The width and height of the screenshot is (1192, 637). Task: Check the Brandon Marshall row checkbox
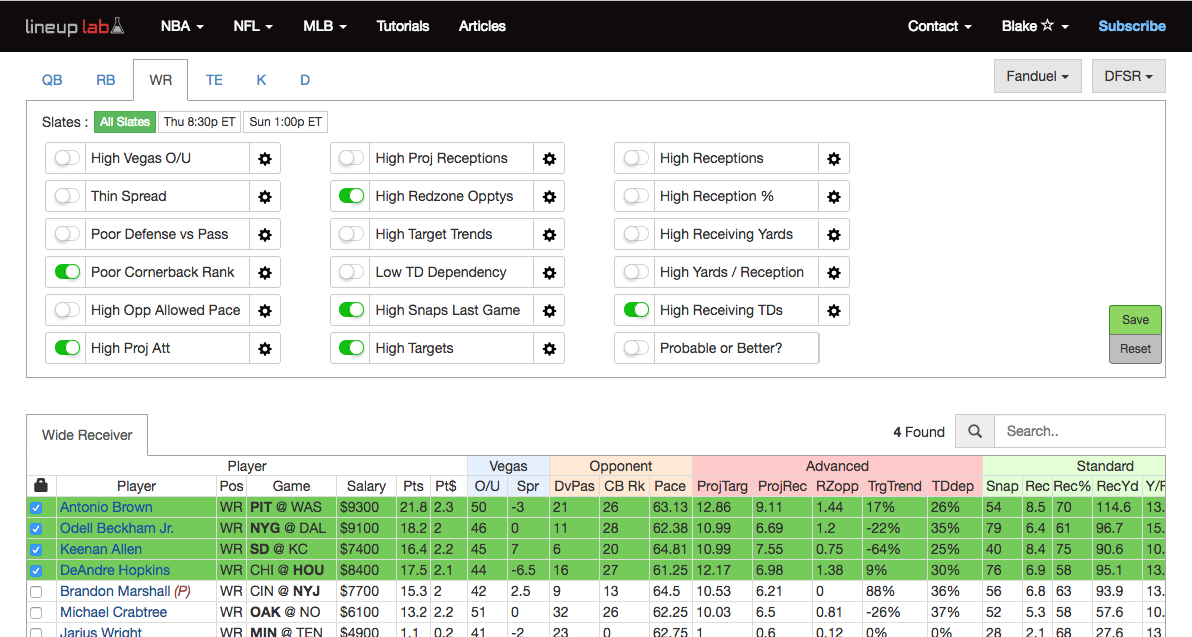(x=36, y=591)
